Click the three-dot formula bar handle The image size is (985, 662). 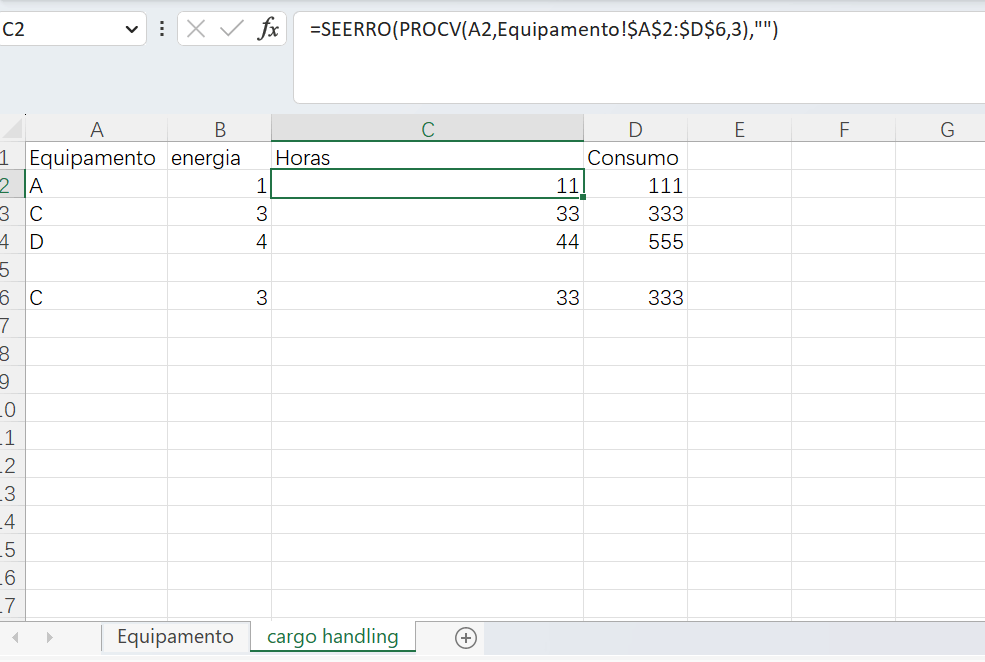(x=162, y=29)
